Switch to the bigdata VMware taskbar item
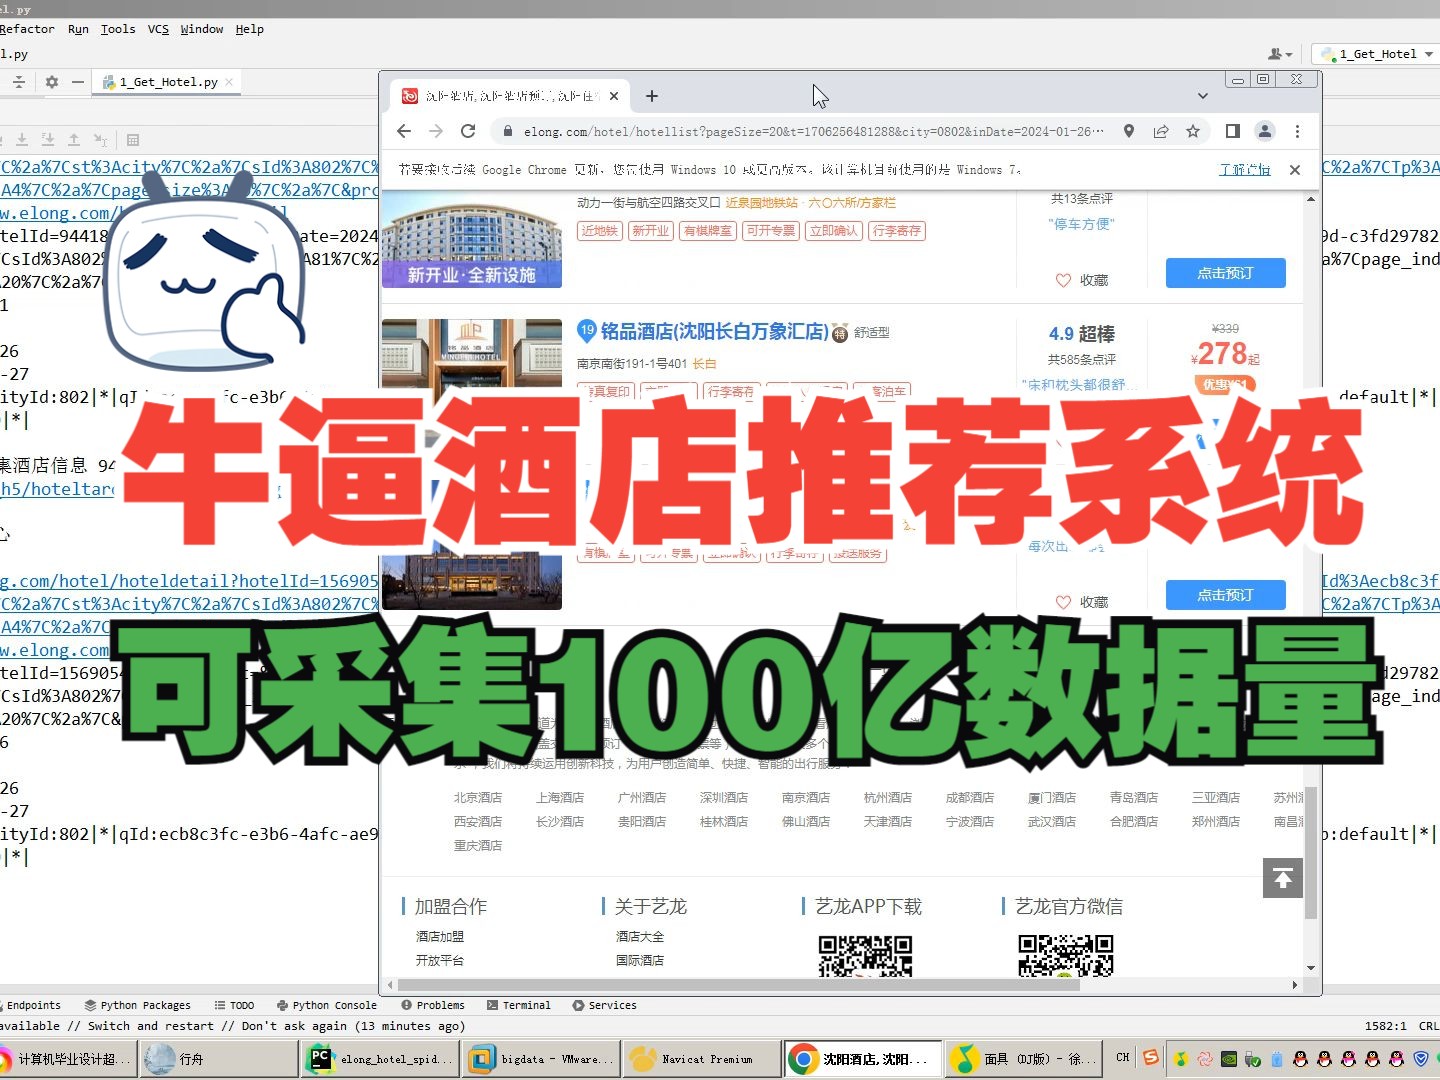 click(543, 1058)
